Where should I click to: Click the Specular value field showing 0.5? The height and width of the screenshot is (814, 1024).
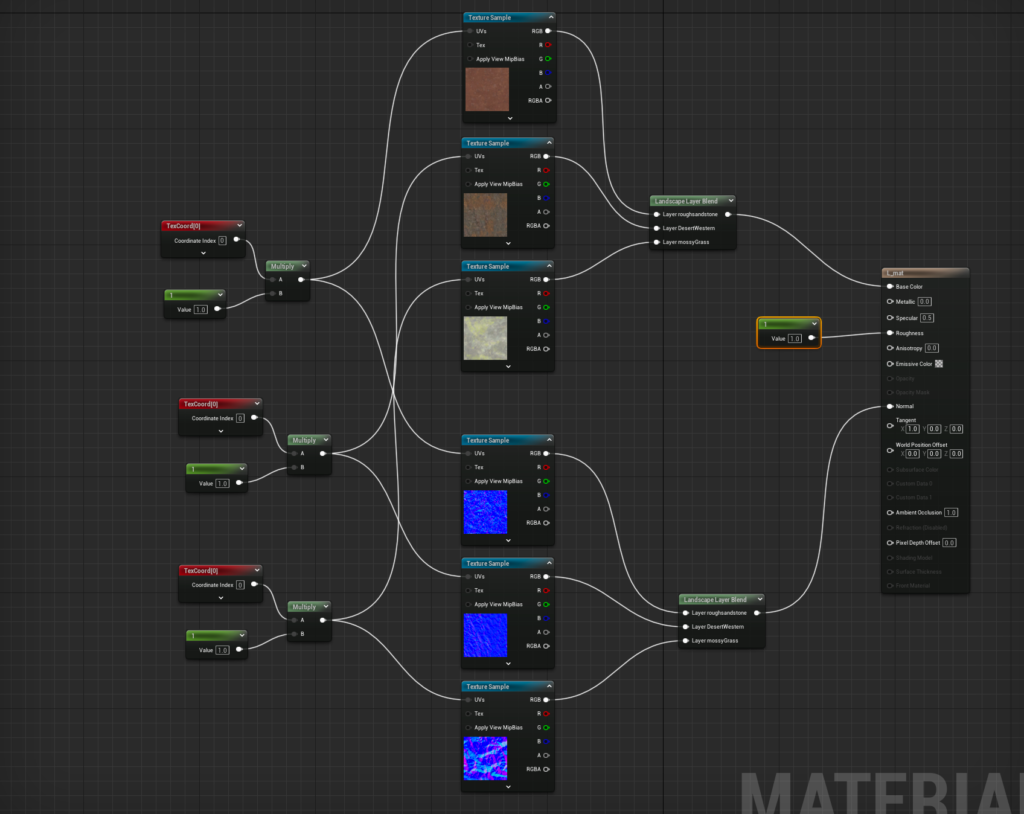(927, 318)
